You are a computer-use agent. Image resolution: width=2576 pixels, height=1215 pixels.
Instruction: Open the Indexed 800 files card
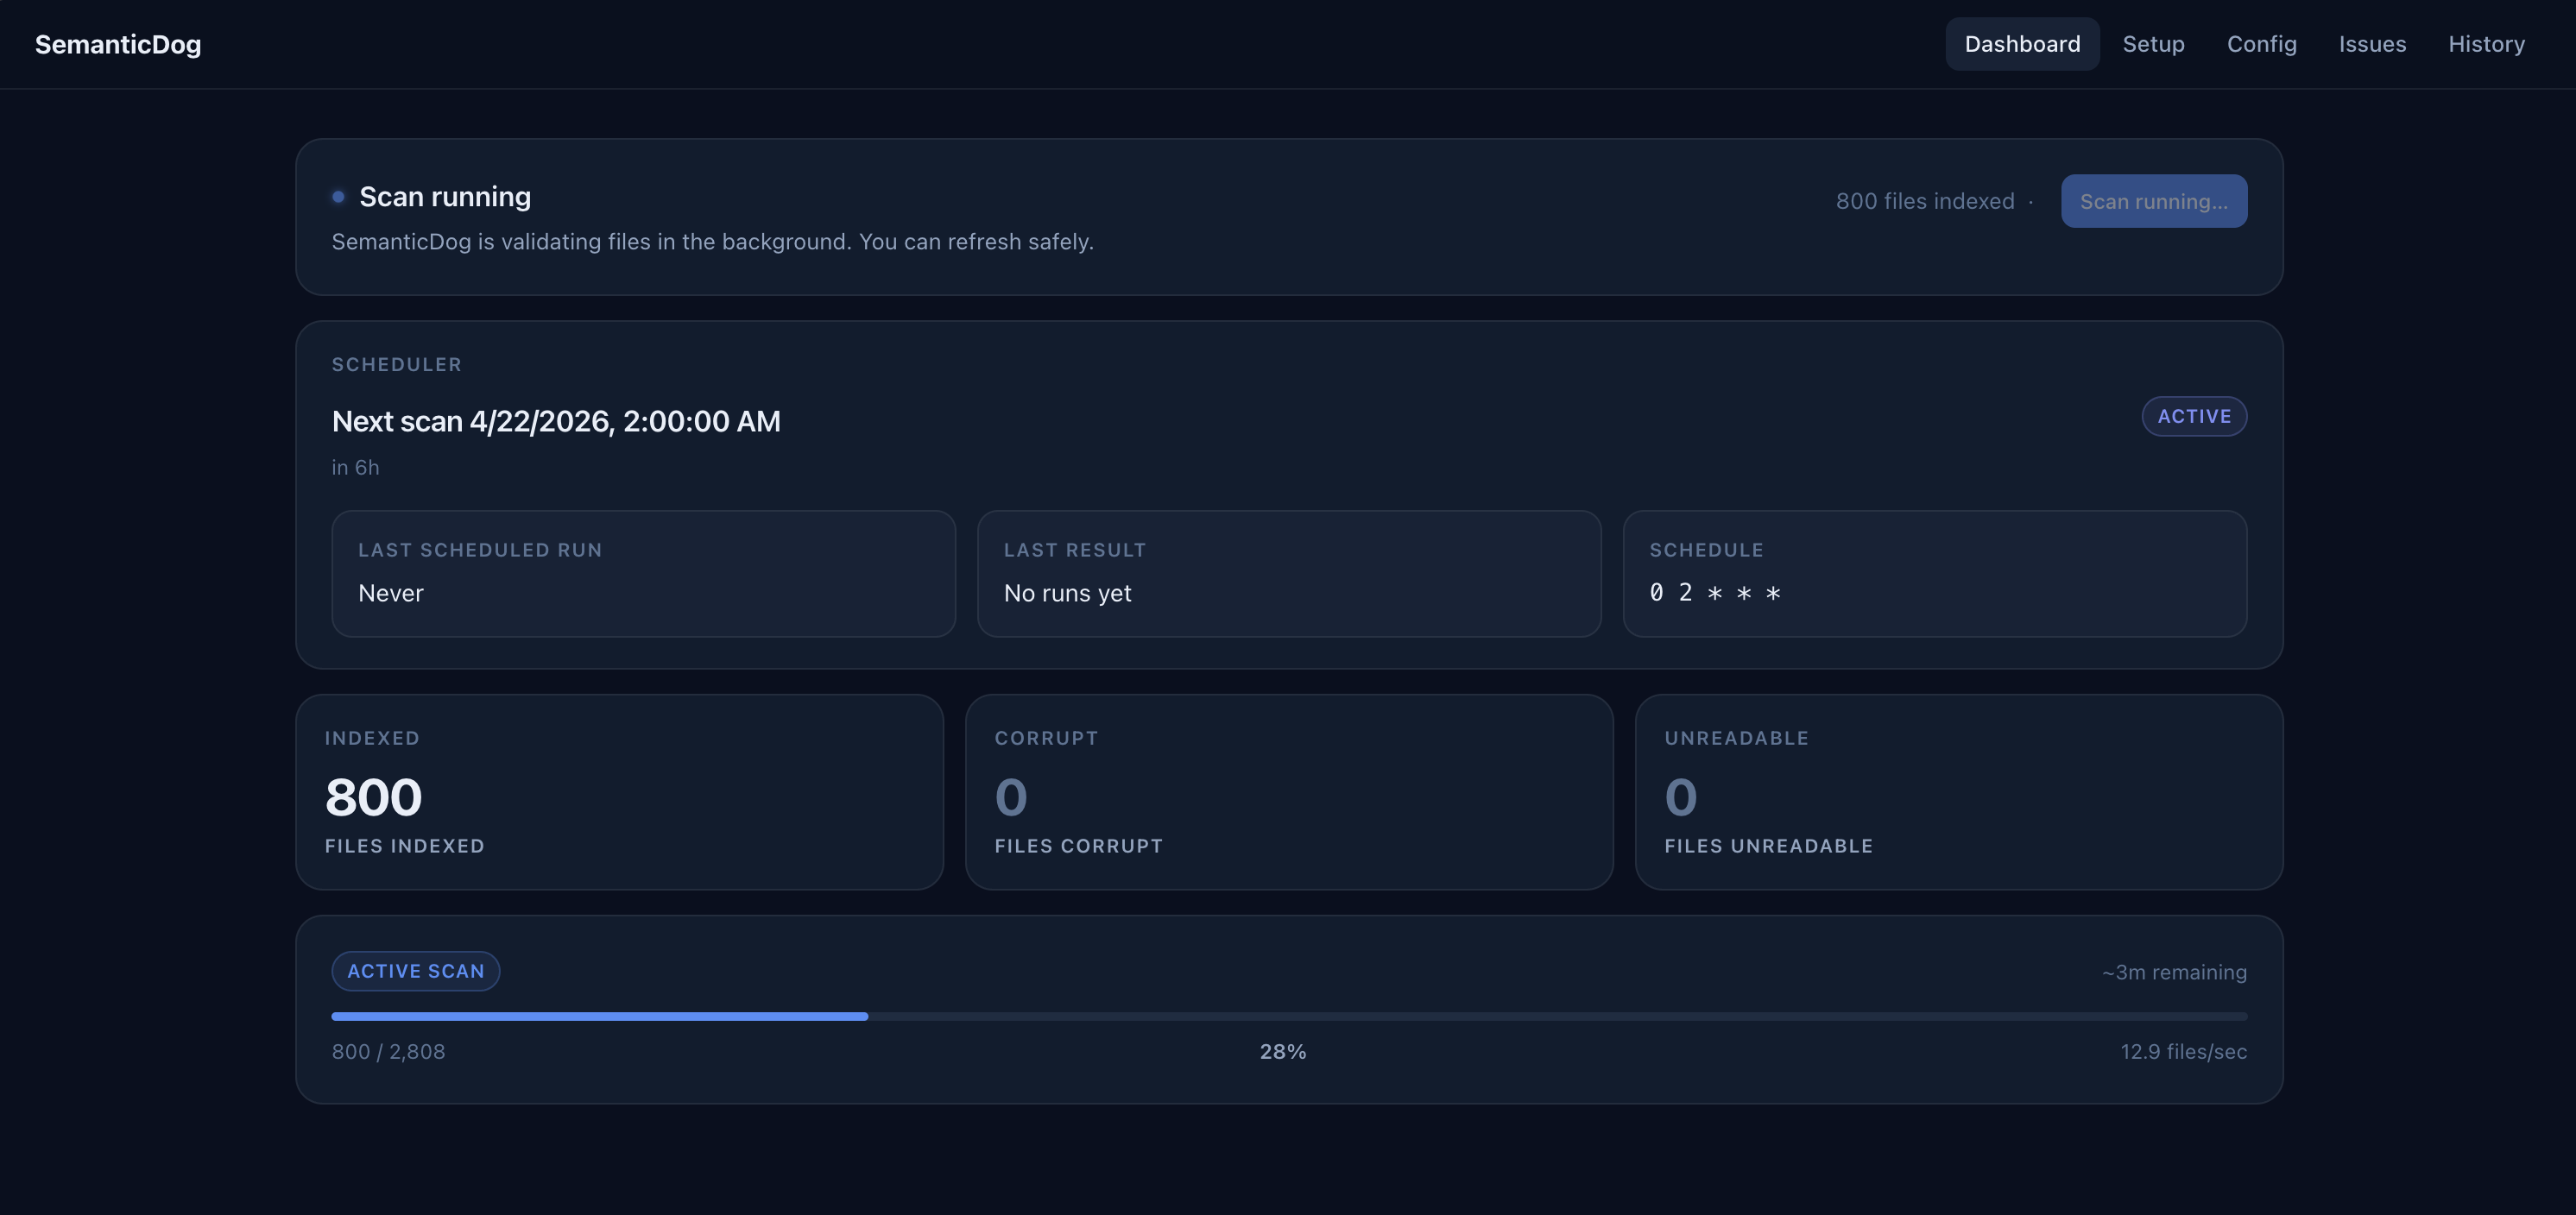(619, 792)
